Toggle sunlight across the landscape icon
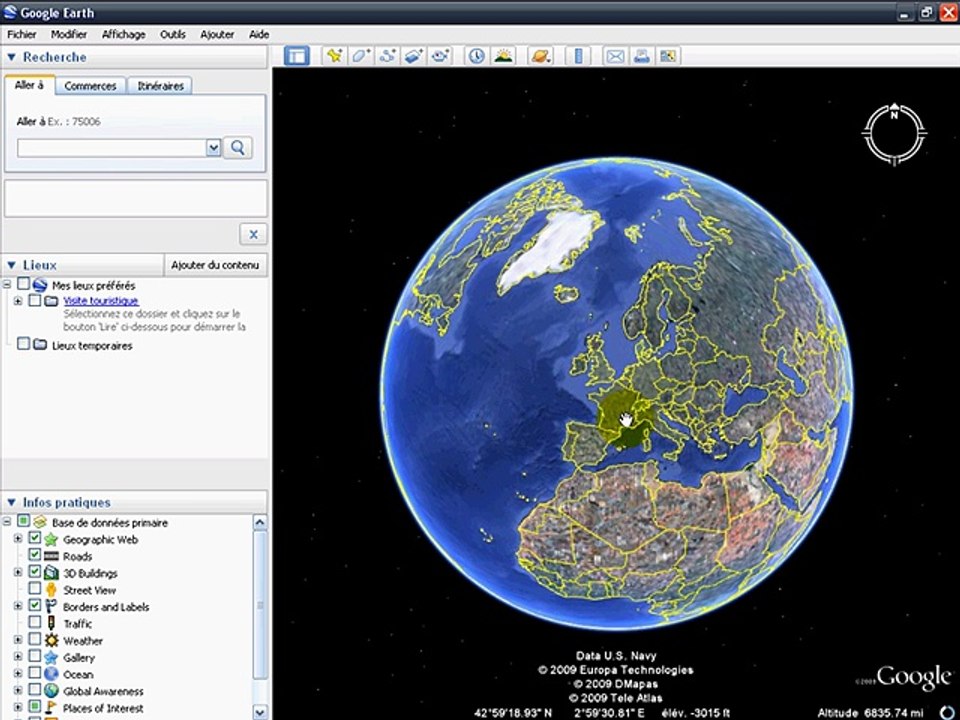The image size is (960, 720). pos(503,56)
